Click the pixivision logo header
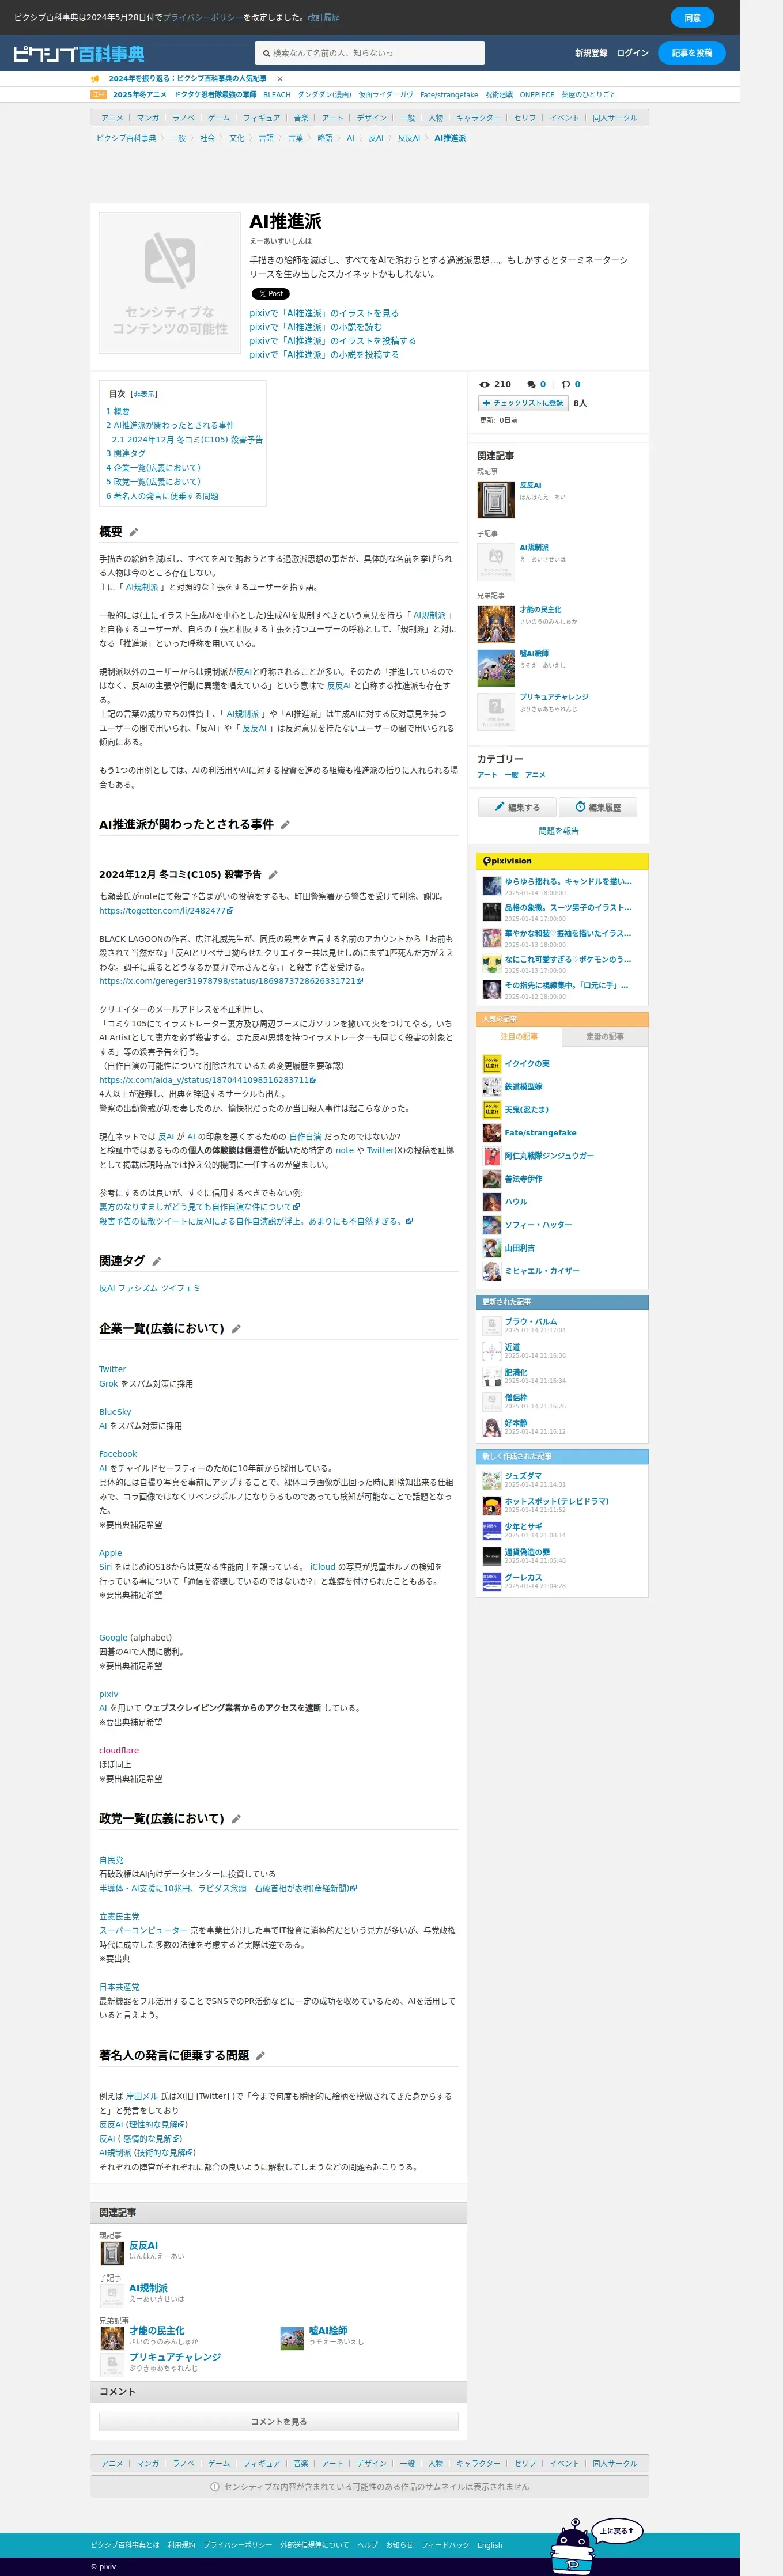 [507, 861]
